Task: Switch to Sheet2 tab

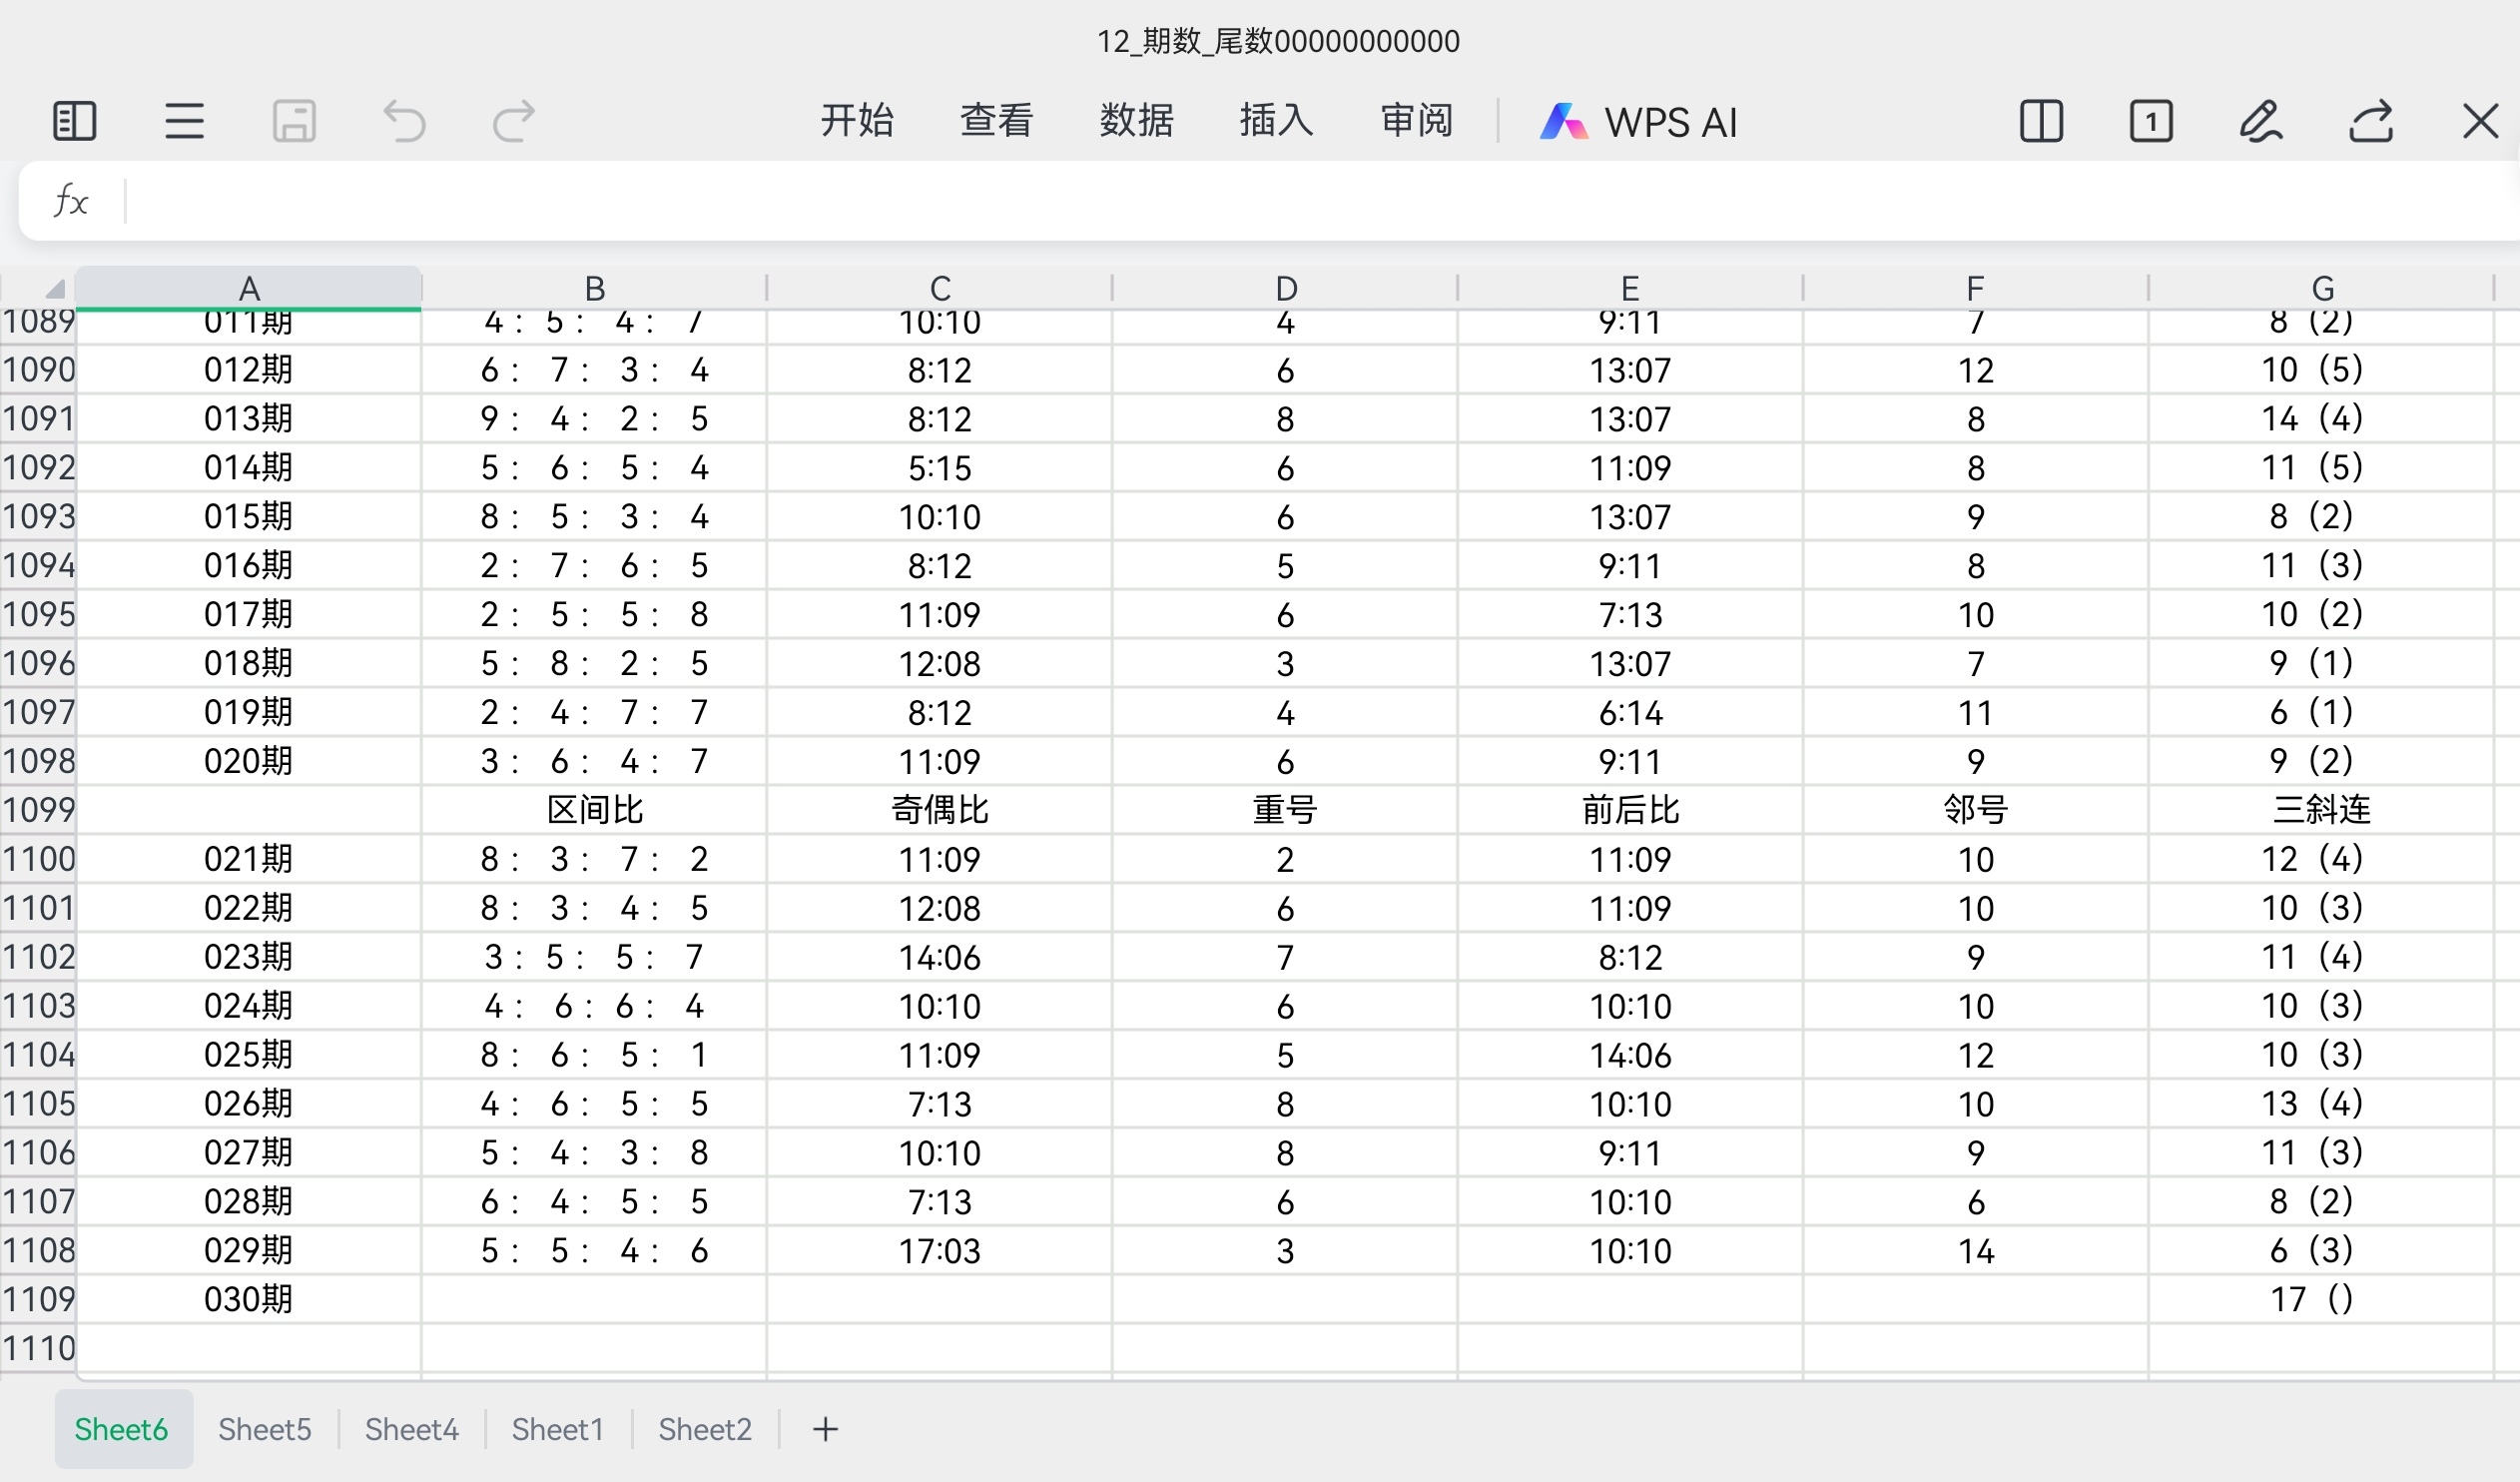Action: pyautogui.click(x=705, y=1429)
